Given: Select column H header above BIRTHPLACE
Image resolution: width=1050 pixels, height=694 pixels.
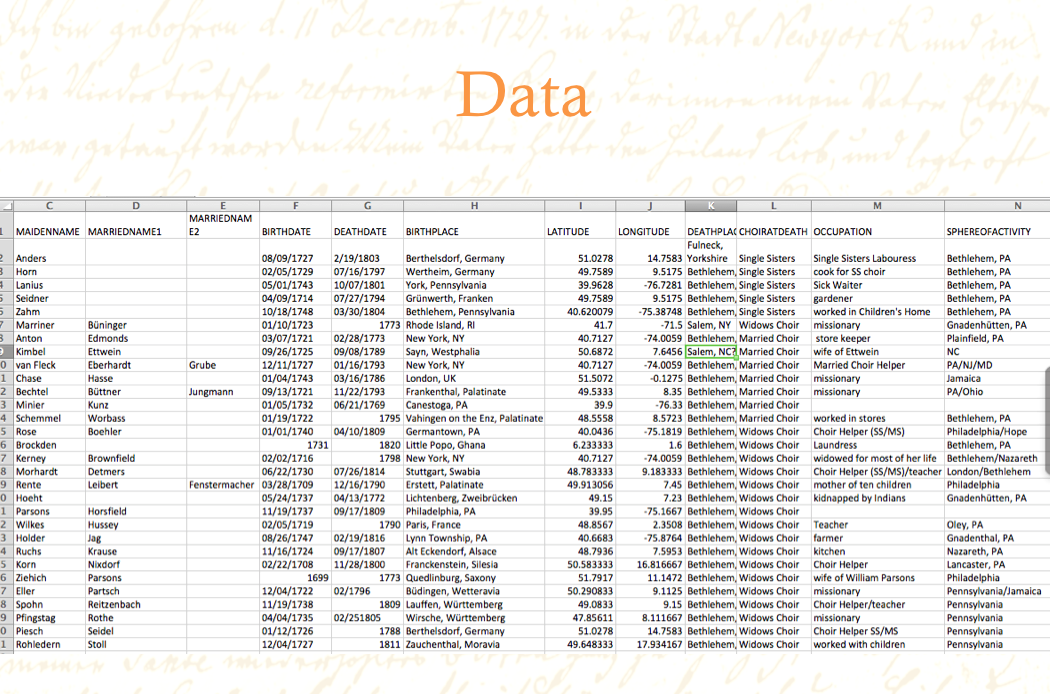Looking at the screenshot, I should pos(474,206).
